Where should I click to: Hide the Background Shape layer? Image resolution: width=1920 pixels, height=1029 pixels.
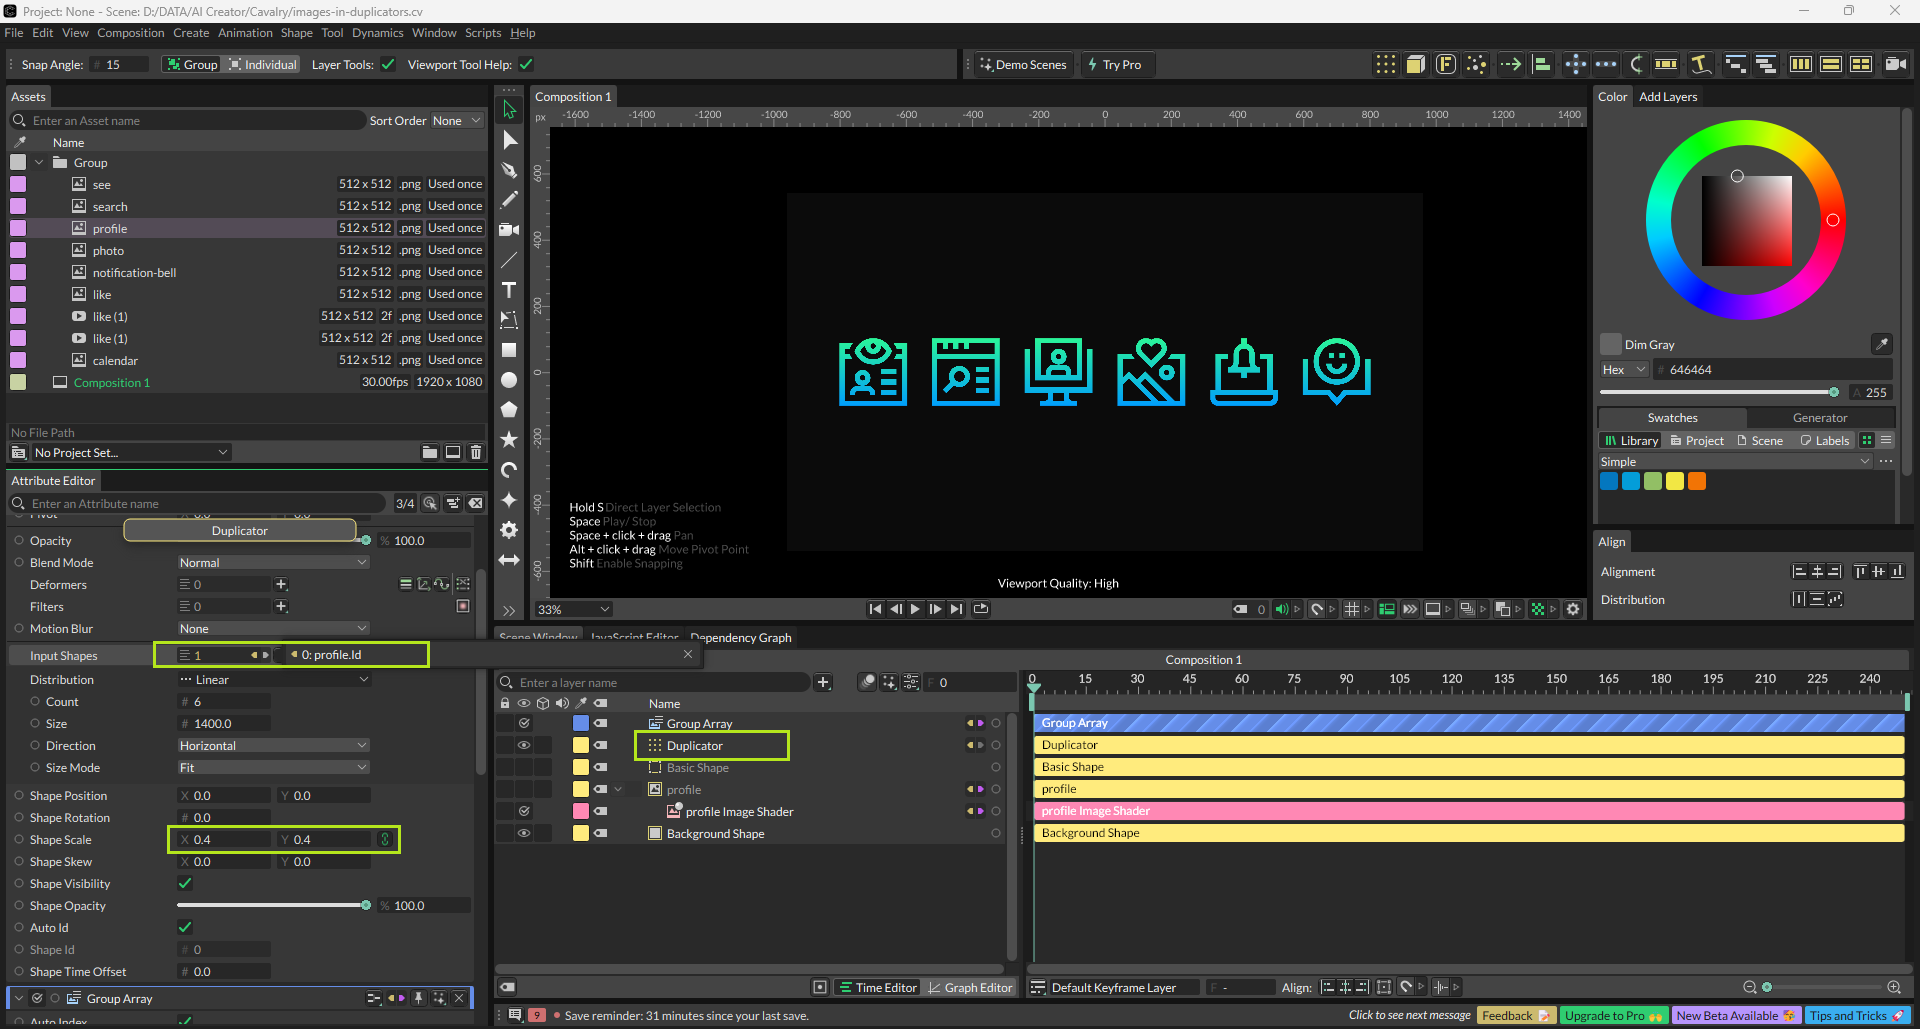point(523,833)
